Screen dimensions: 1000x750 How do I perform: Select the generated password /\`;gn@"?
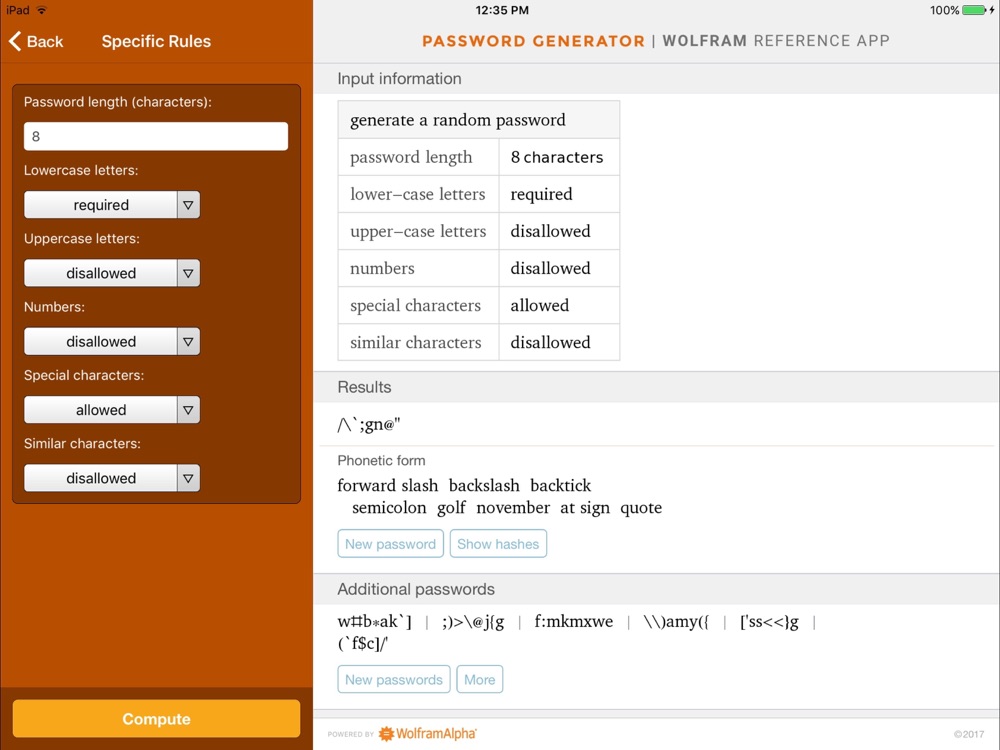(369, 424)
